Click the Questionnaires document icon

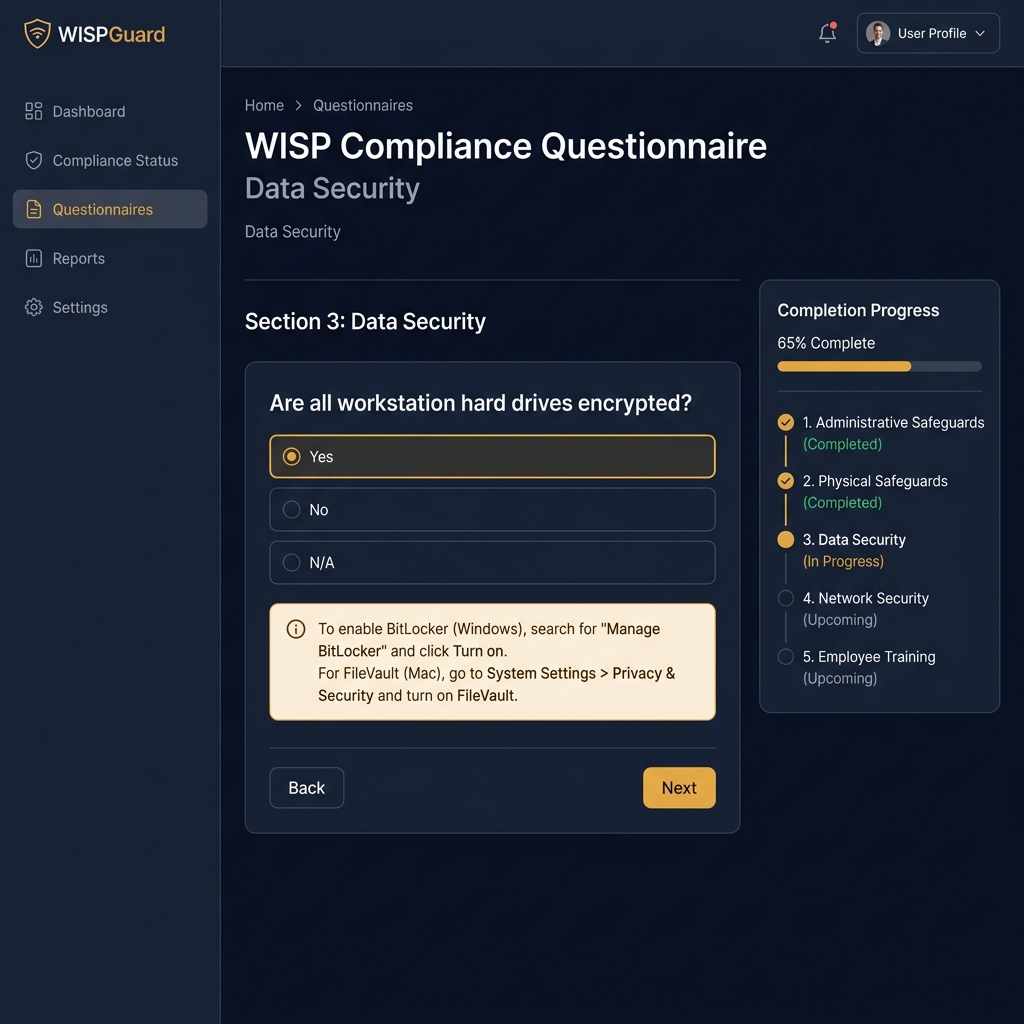34,209
